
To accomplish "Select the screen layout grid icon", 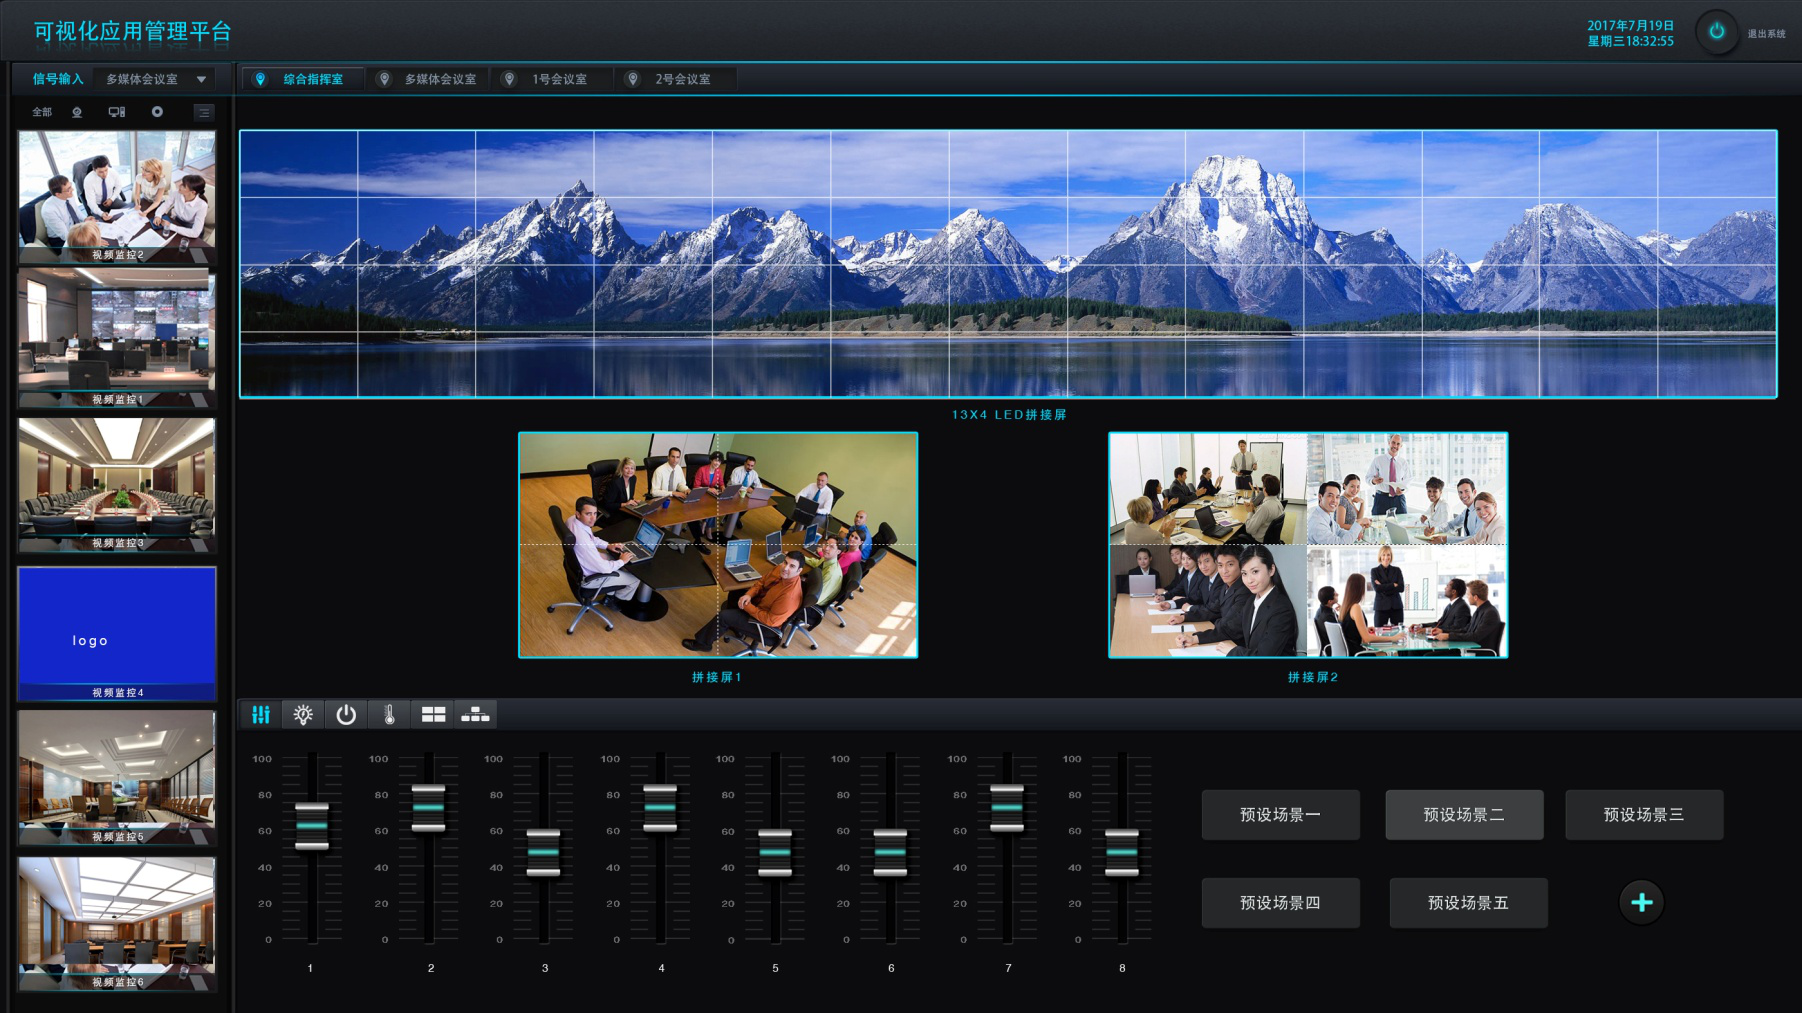I will click(x=433, y=714).
